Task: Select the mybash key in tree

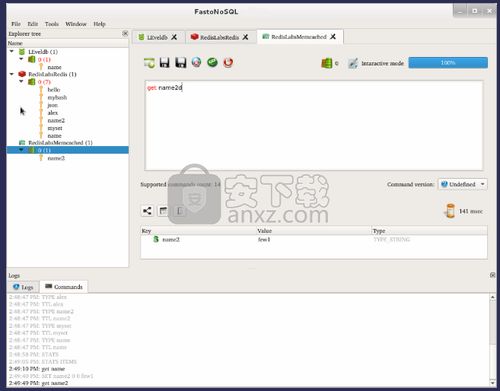Action: pyautogui.click(x=57, y=97)
